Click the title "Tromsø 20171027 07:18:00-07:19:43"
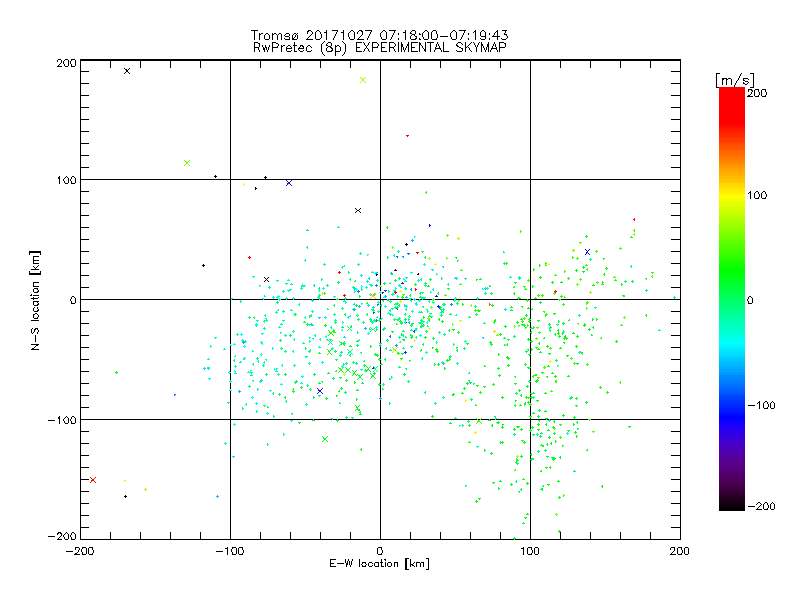800x600 pixels. coord(379,35)
